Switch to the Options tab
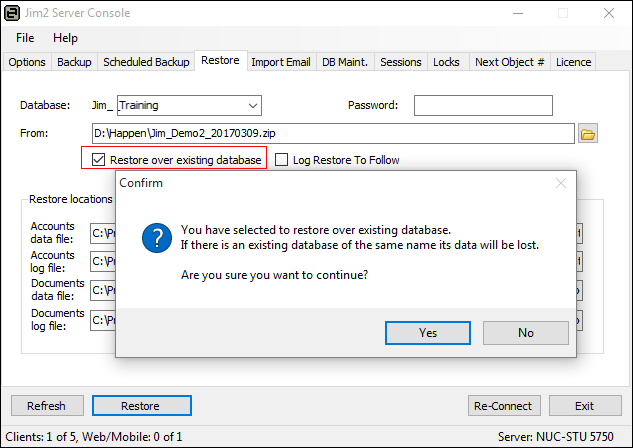Viewport: 633px width, 448px height. [27, 62]
